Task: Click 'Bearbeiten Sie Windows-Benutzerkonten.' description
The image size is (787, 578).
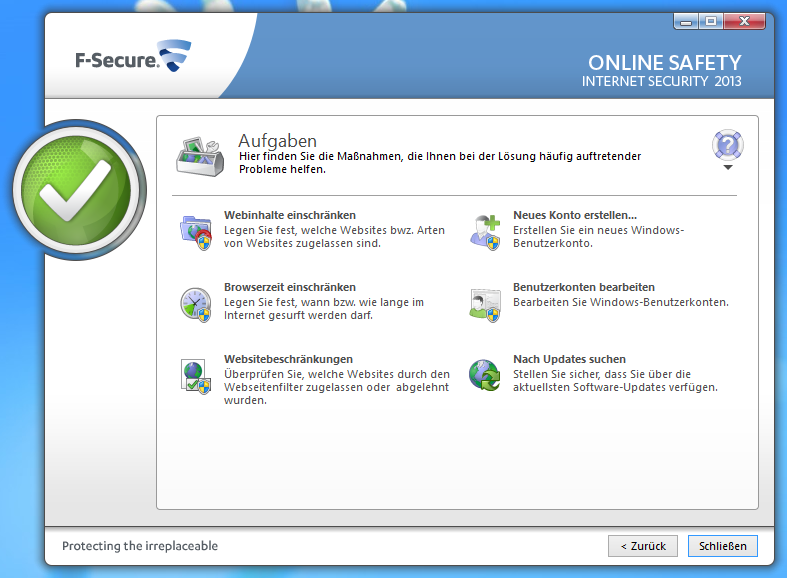Action: coord(620,302)
